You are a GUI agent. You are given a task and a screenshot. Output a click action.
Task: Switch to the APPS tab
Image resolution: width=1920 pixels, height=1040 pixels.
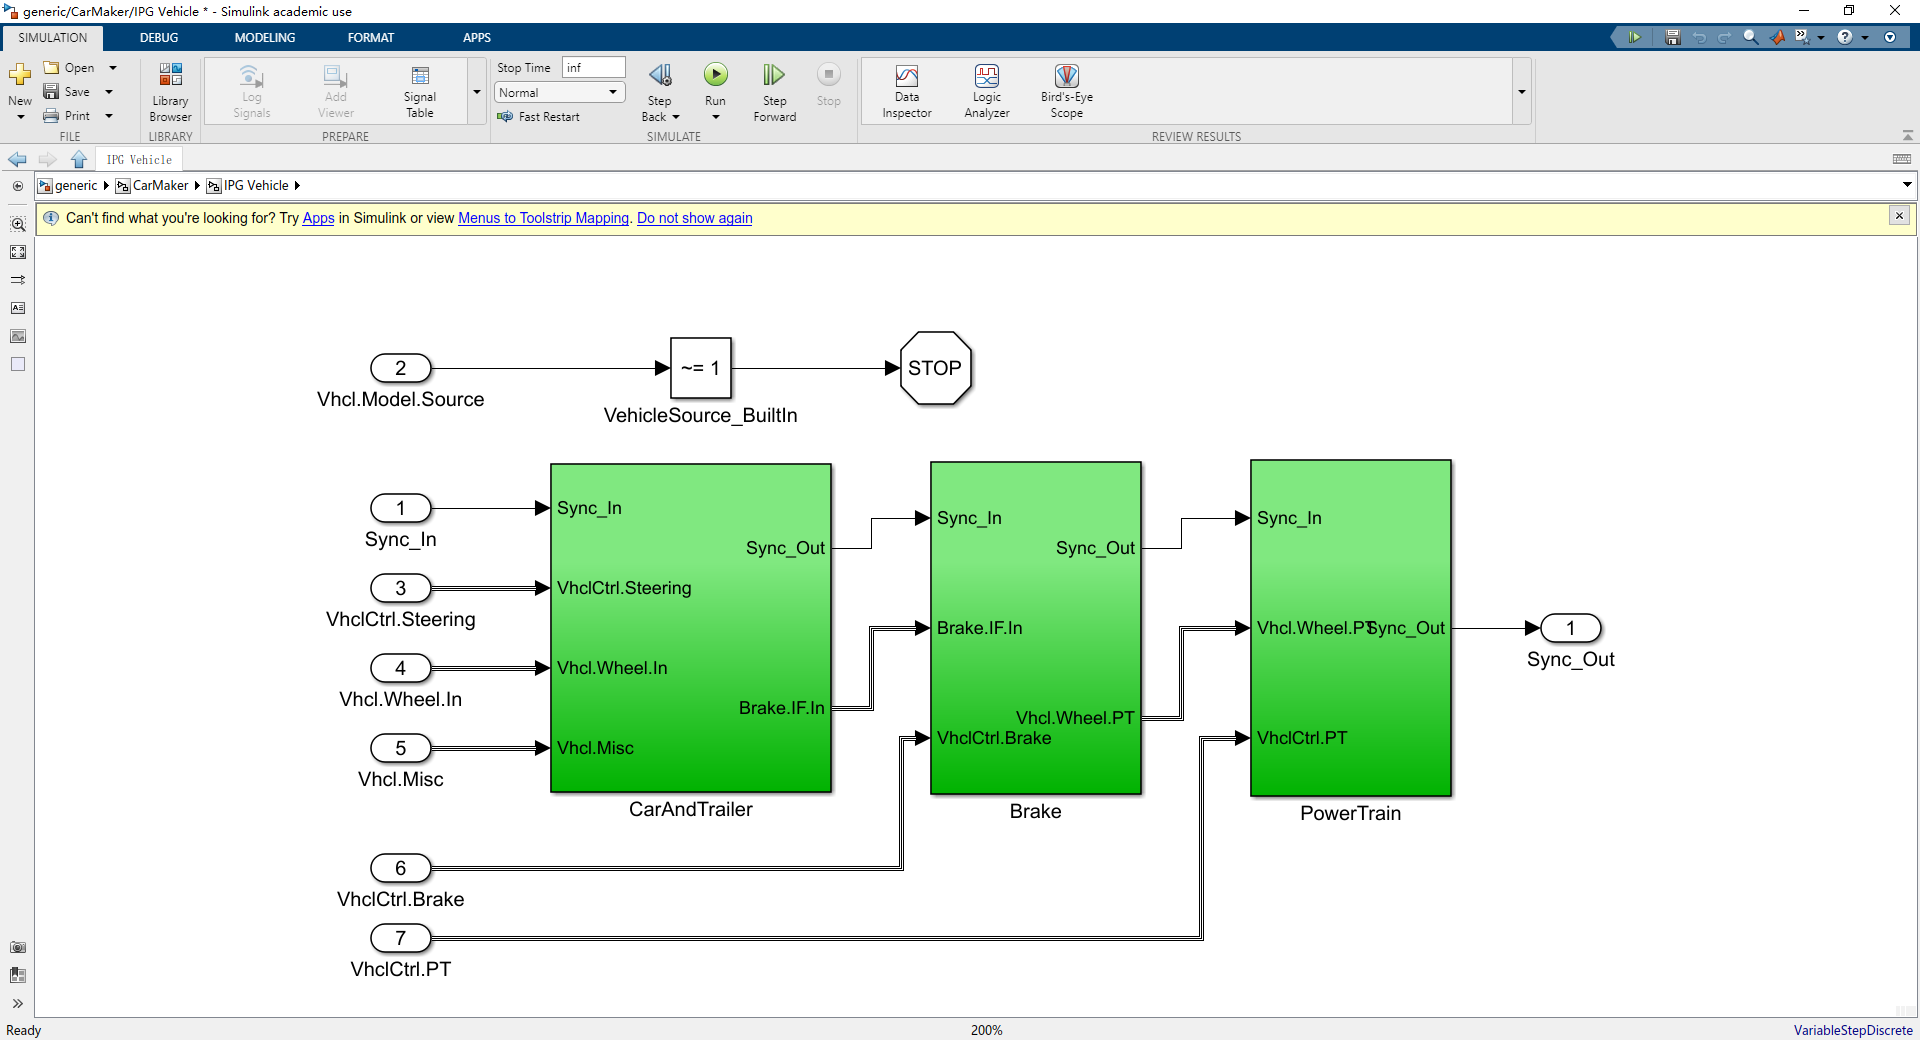pos(477,38)
